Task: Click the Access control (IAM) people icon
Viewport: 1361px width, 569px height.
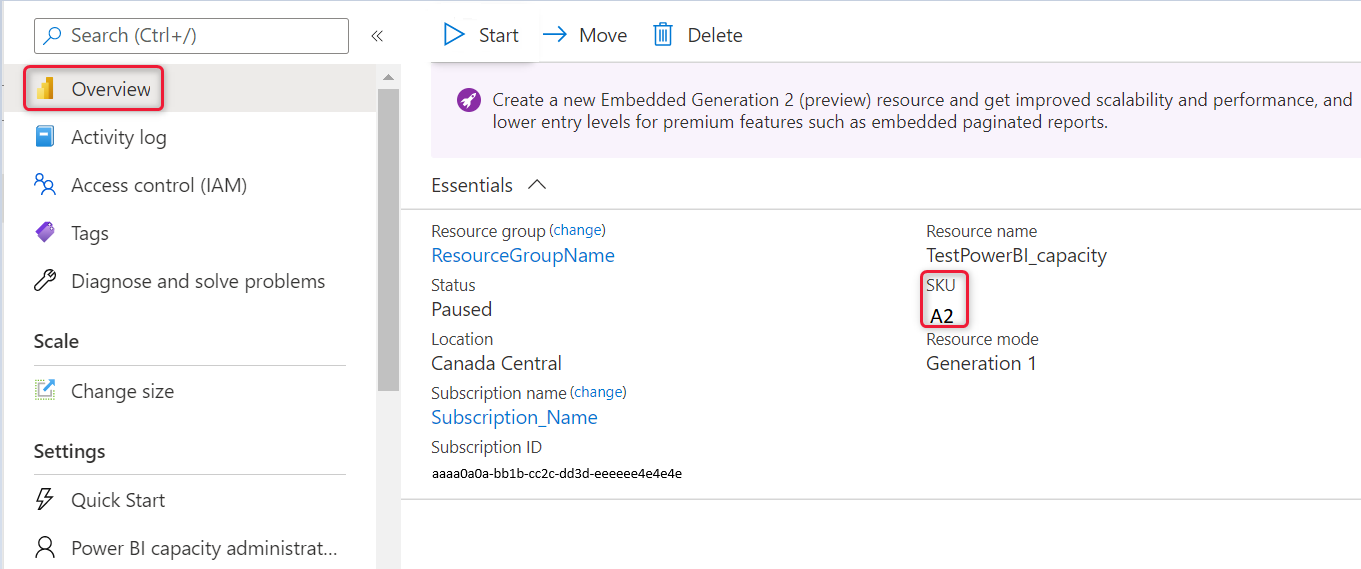Action: (45, 185)
